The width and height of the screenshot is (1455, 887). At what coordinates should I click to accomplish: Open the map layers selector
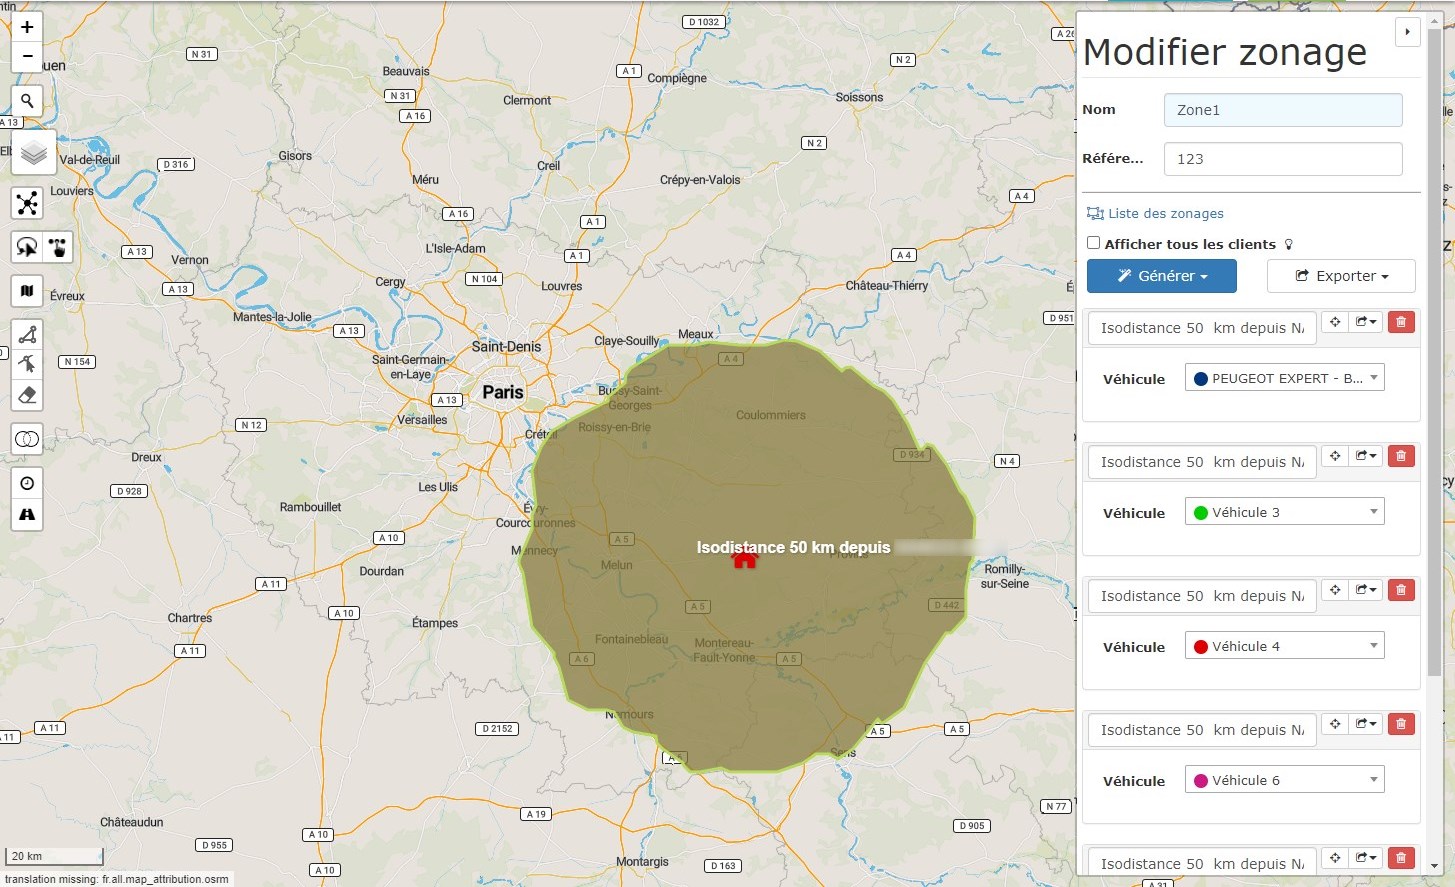coord(33,153)
